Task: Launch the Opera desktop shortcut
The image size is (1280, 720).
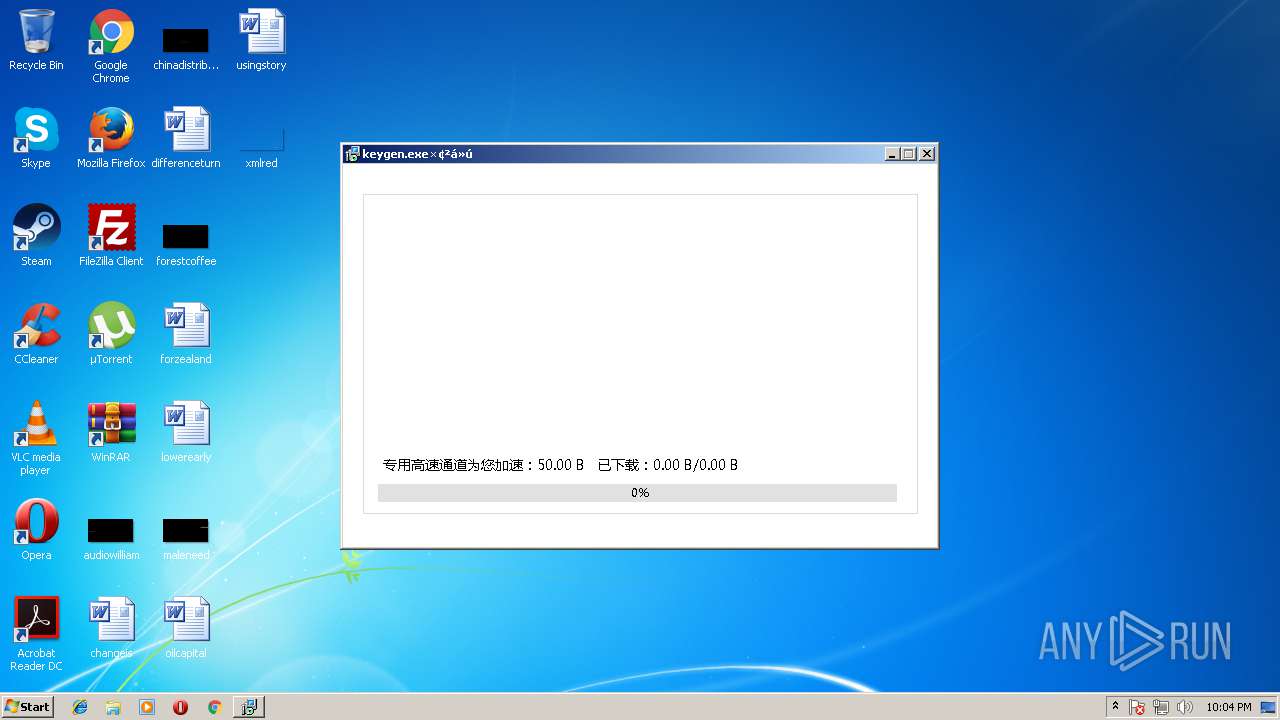Action: click(36, 530)
